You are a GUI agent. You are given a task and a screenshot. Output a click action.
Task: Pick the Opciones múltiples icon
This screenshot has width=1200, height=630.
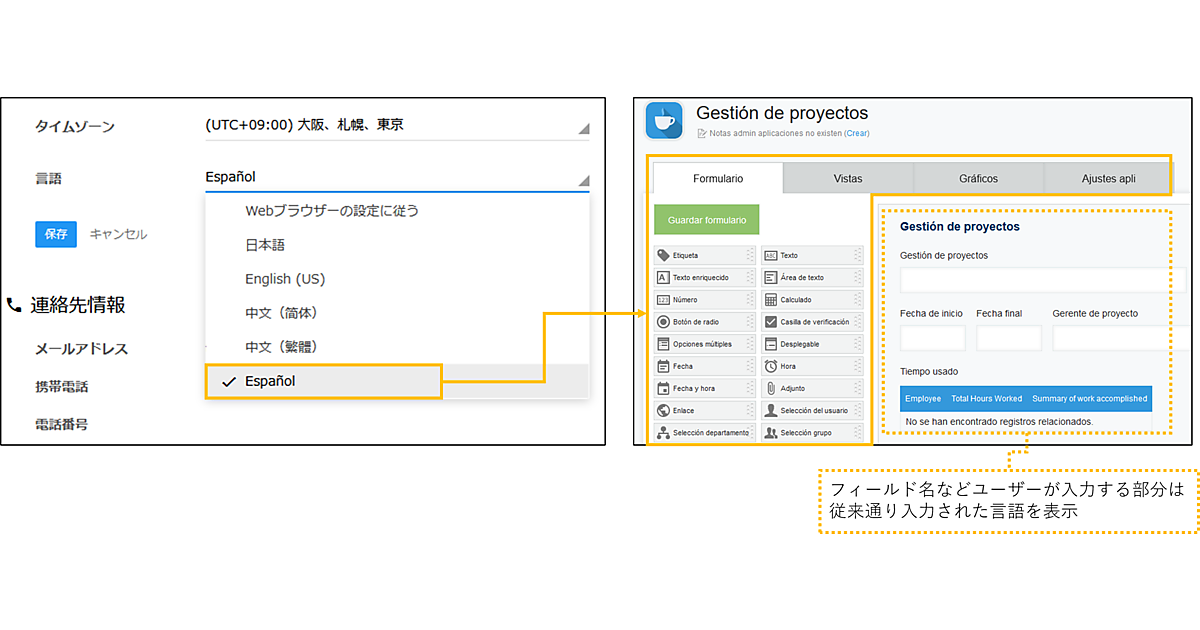664,344
